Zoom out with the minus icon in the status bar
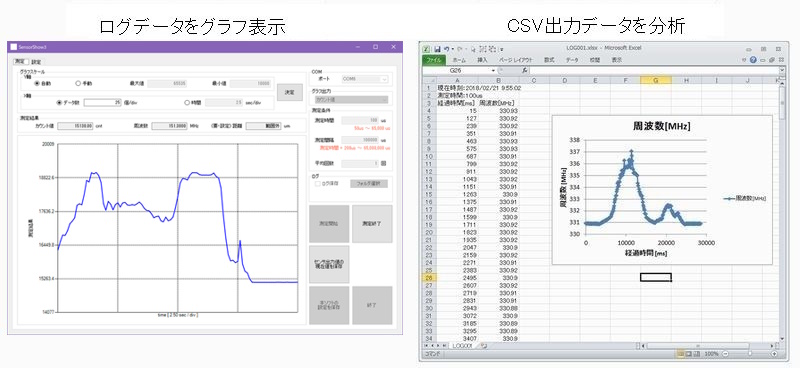The height and width of the screenshot is (368, 800). point(725,353)
